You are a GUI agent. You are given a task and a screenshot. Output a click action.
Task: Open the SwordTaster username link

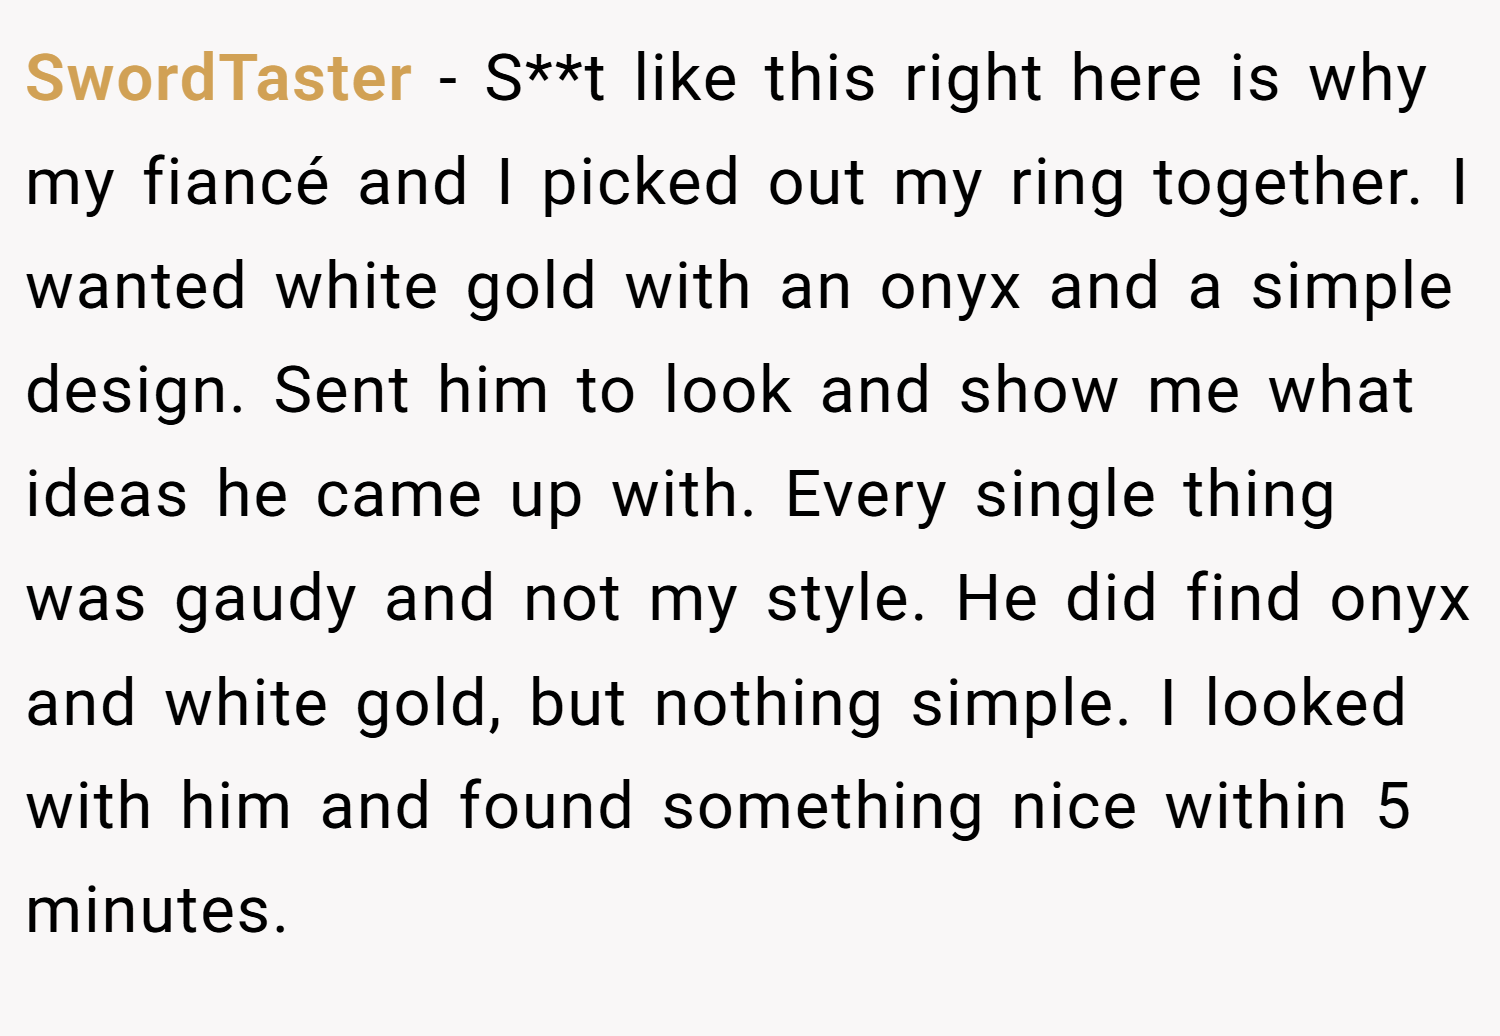[x=218, y=78]
